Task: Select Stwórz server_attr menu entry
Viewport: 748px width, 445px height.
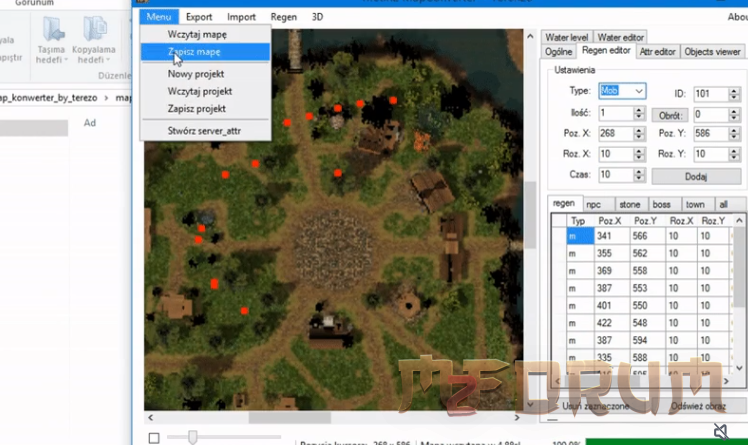Action: [206, 131]
